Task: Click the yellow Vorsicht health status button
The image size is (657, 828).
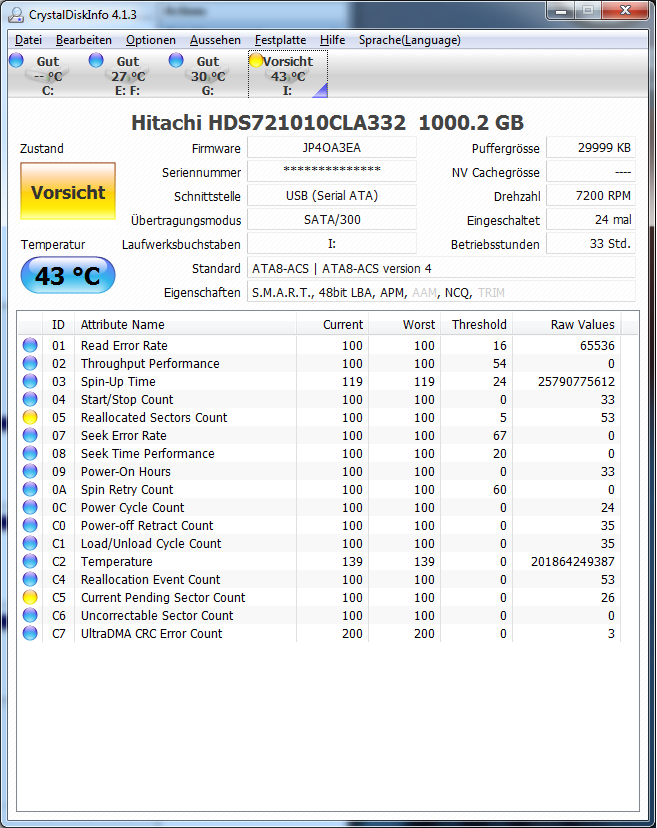Action: tap(68, 191)
